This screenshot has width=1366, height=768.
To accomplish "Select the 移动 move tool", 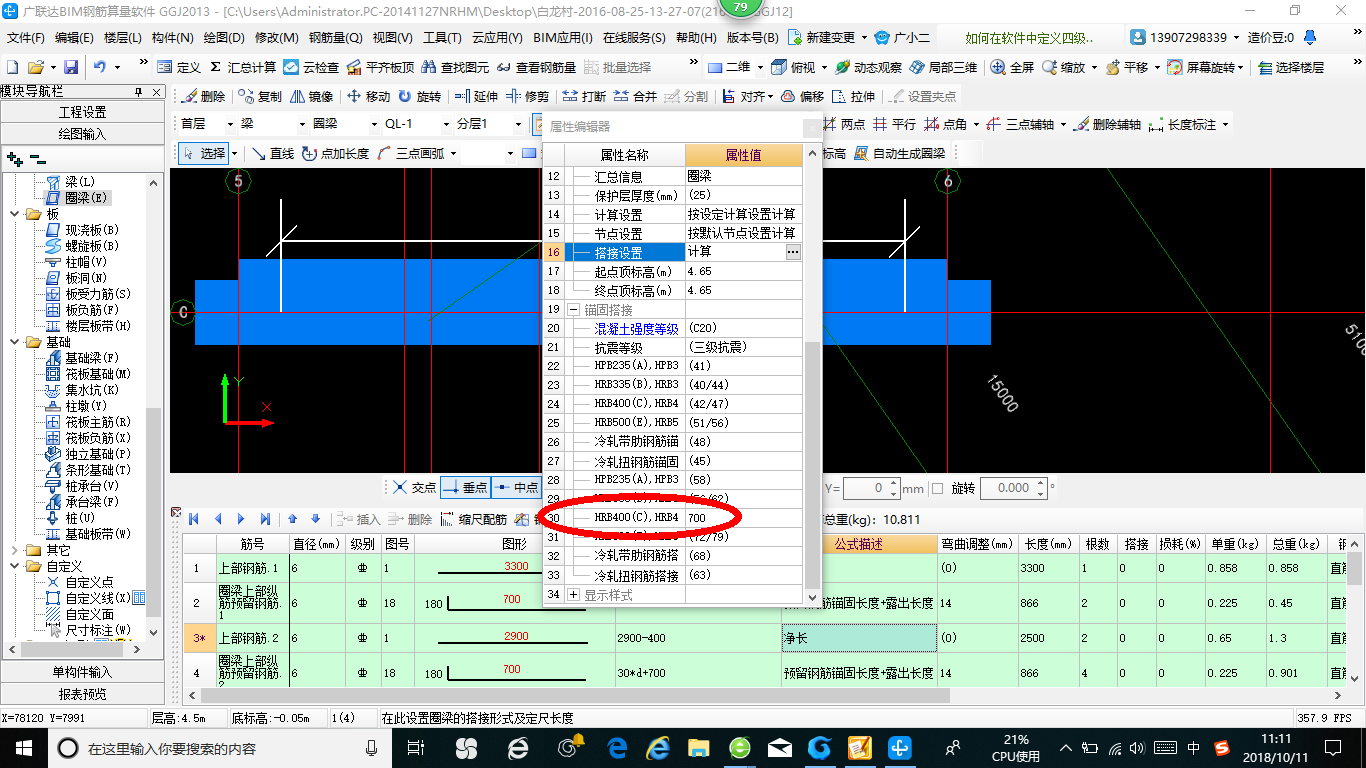I will (369, 97).
